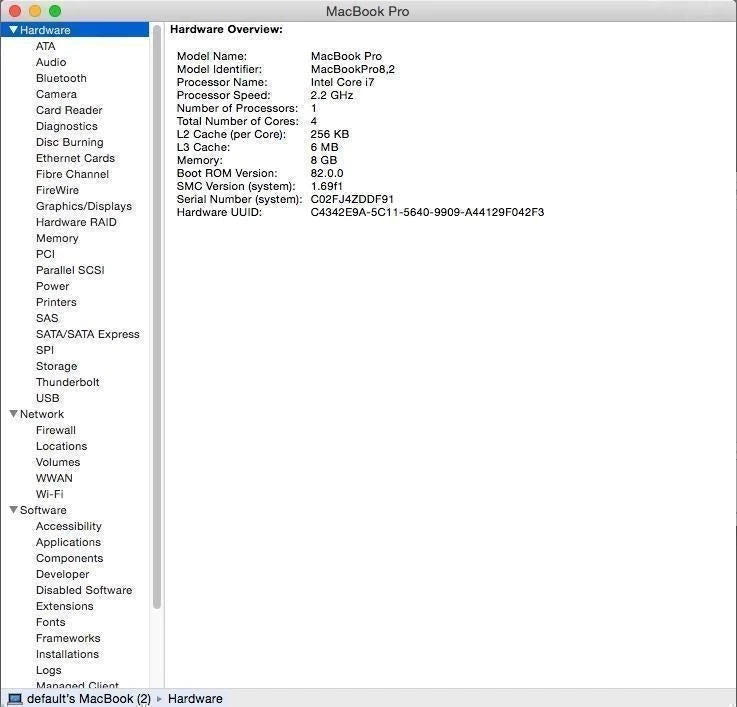Image resolution: width=737 pixels, height=707 pixels.
Task: Collapse the Hardware section triangle
Action: (x=13, y=30)
